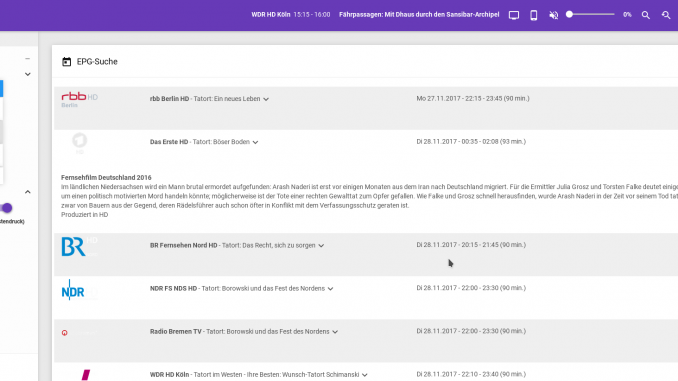Click the BR Fernsehen channel logo
This screenshot has height=381, width=678.
coord(79,247)
